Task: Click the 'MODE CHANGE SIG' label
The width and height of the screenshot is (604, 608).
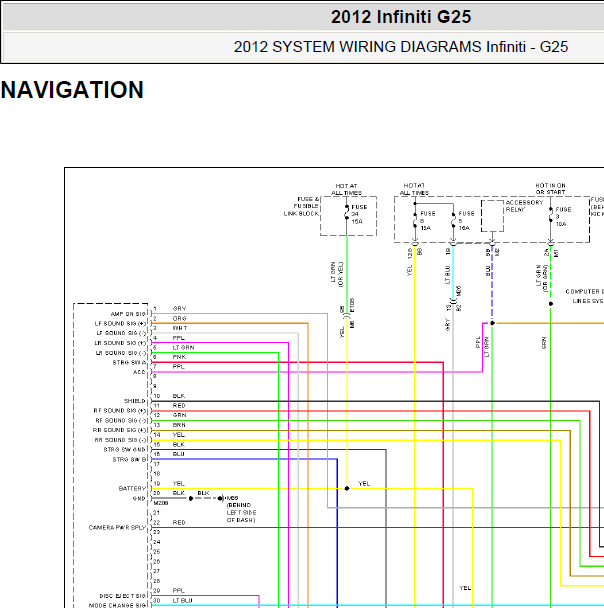Action: click(117, 605)
